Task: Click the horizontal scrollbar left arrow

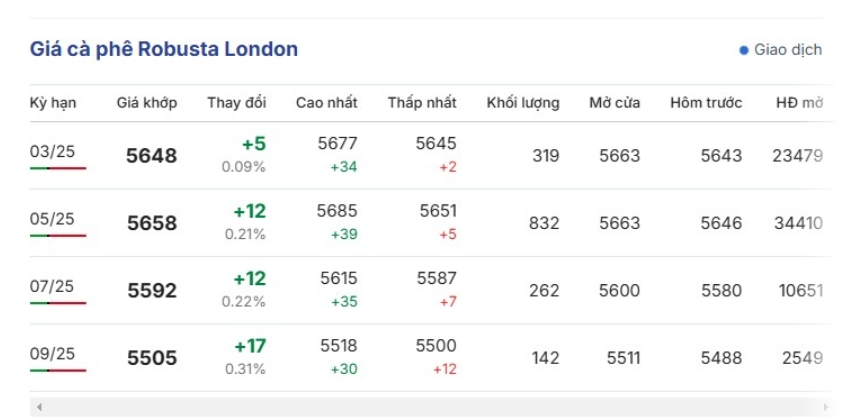Action: pos(38,407)
